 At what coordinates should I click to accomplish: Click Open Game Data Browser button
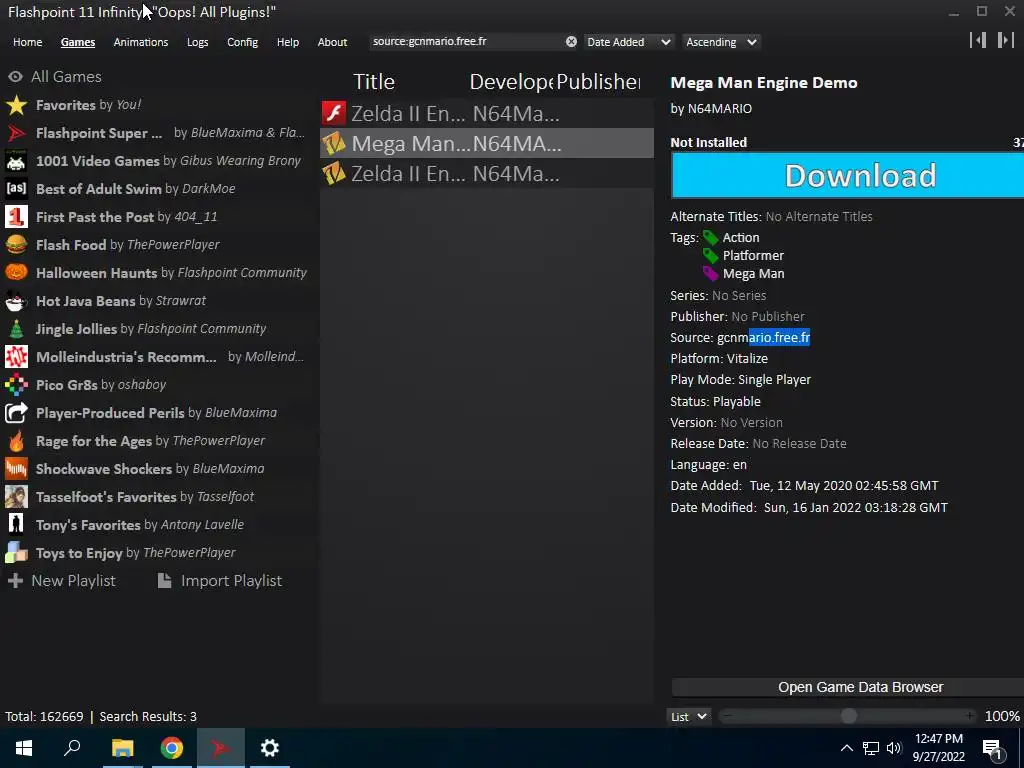pos(848,687)
